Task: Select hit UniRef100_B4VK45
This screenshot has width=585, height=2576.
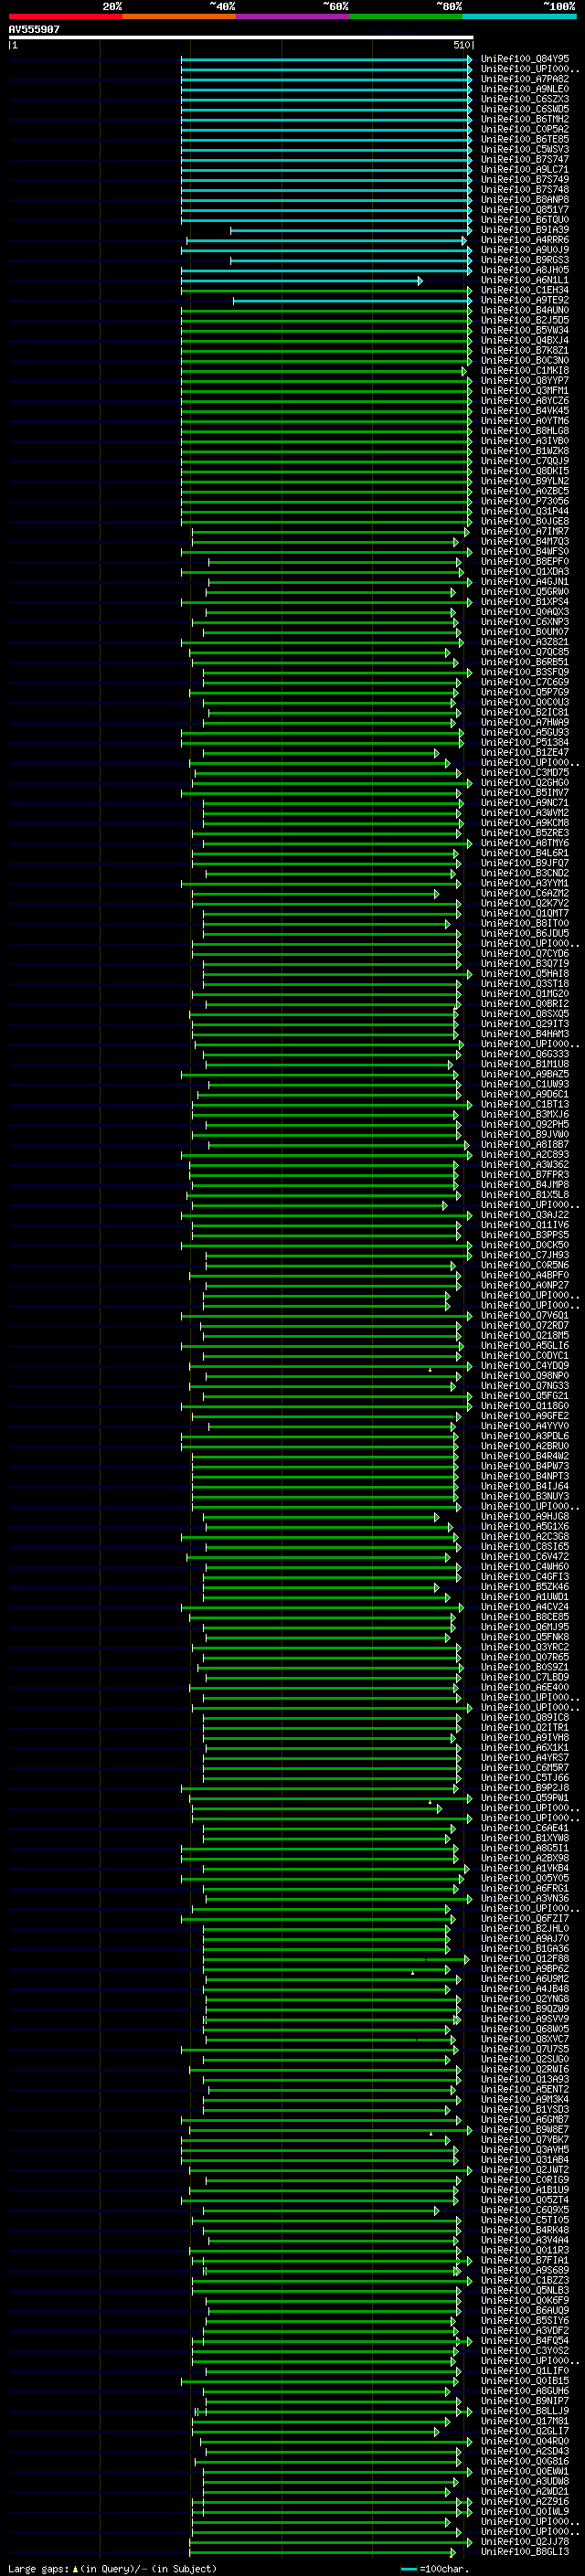Action: (x=525, y=411)
